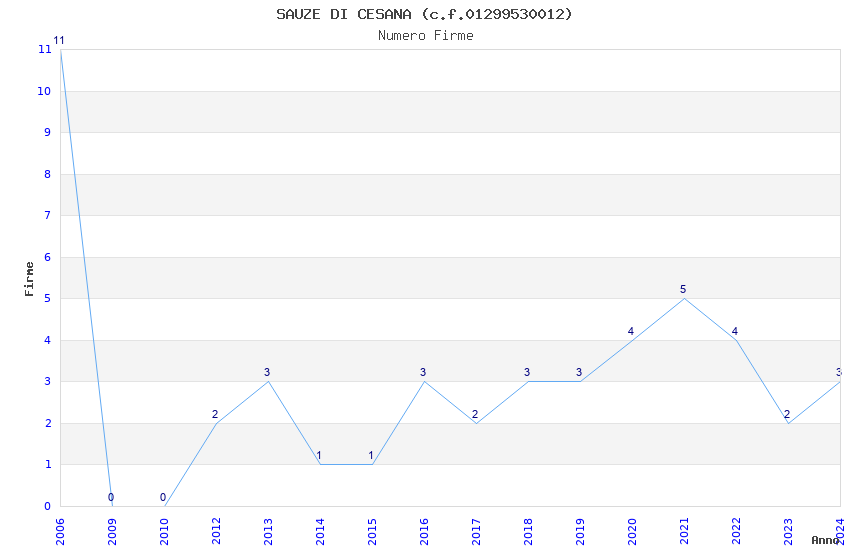Click y-axis tick label 0
The width and height of the screenshot is (850, 550).
click(x=48, y=506)
